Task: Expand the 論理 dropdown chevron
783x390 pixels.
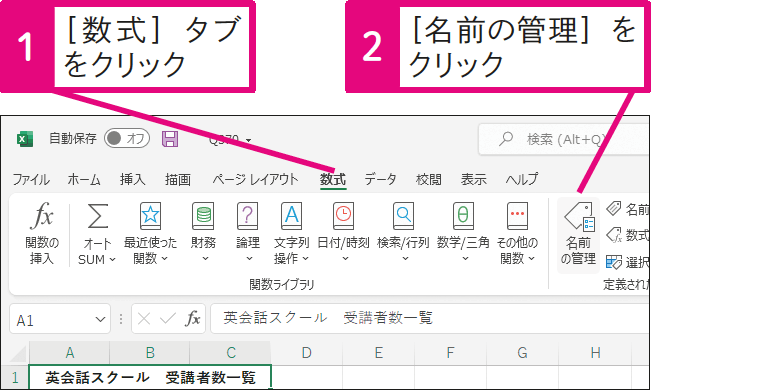Action: 248,259
